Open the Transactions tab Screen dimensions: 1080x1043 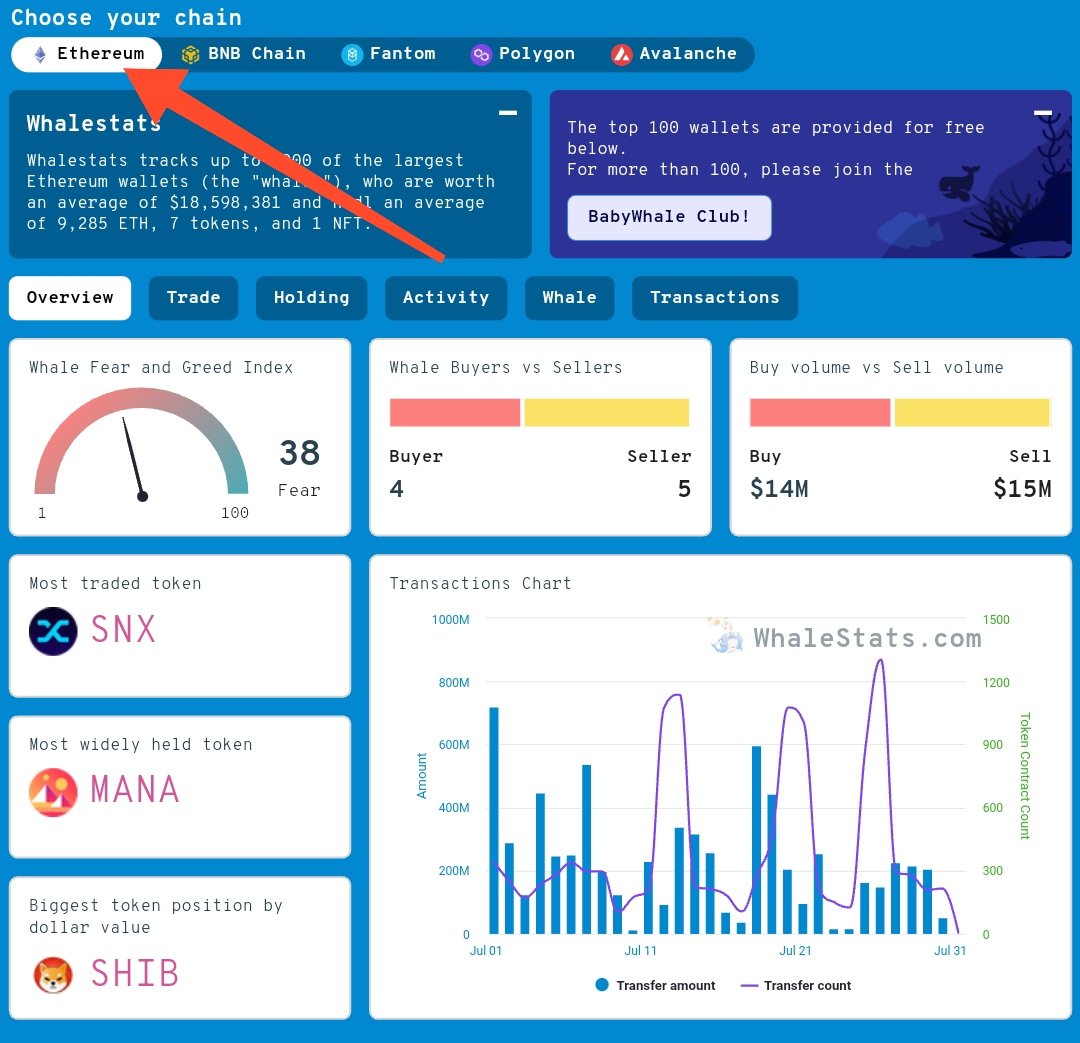point(715,298)
